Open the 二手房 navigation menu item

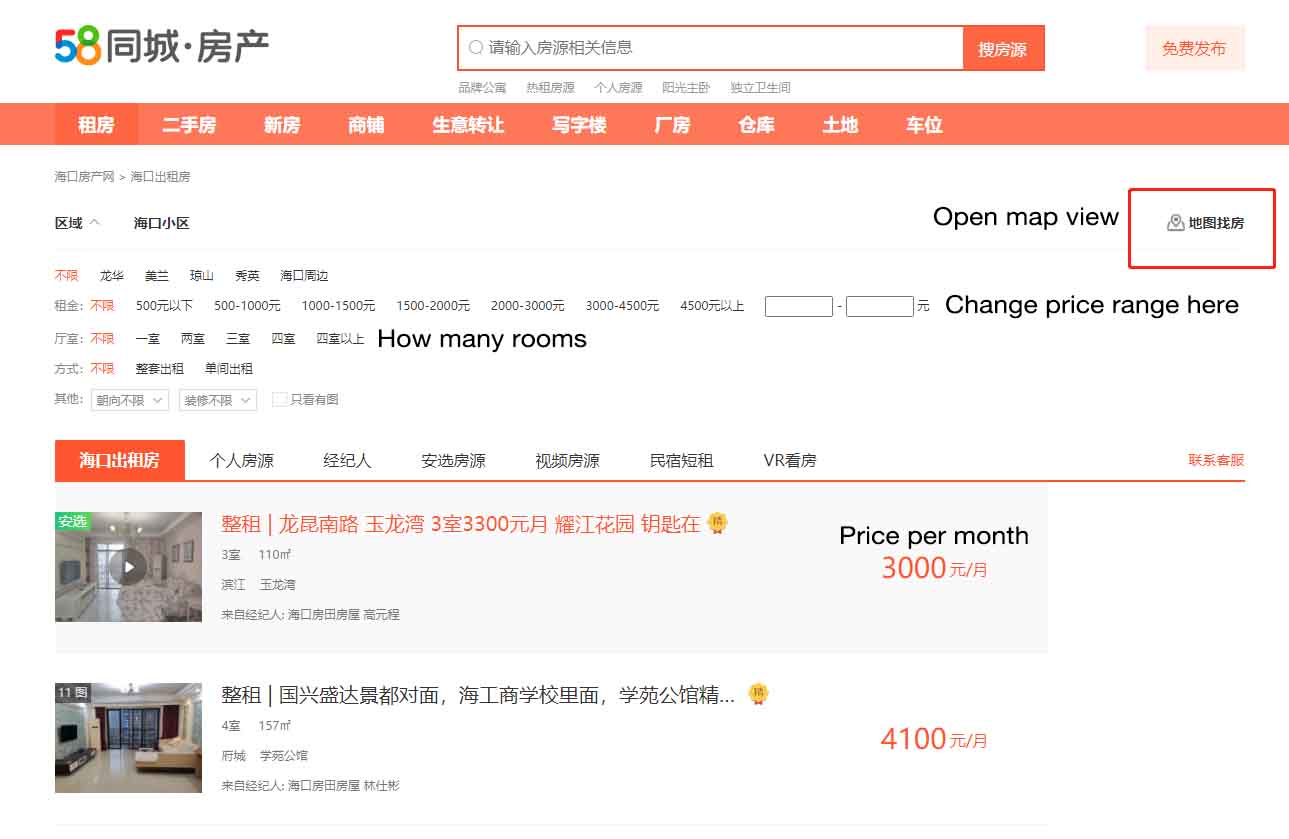[x=189, y=125]
